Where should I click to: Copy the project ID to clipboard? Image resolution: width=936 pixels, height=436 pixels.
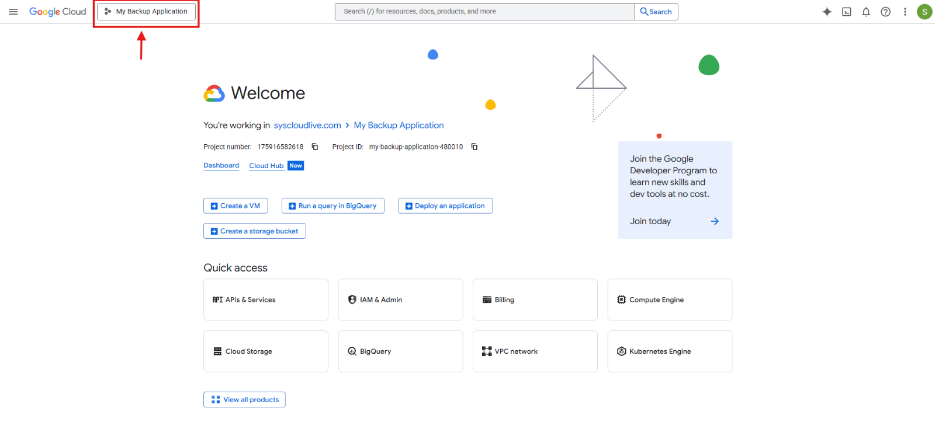click(474, 147)
